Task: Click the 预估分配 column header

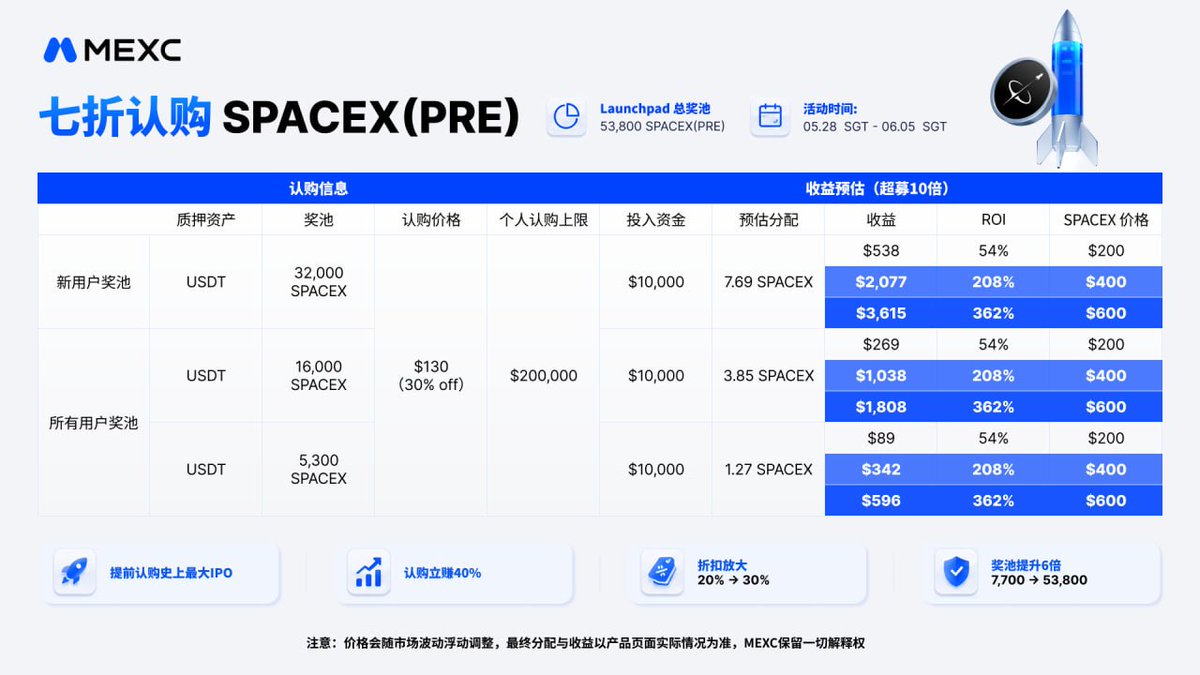Action: point(769,220)
